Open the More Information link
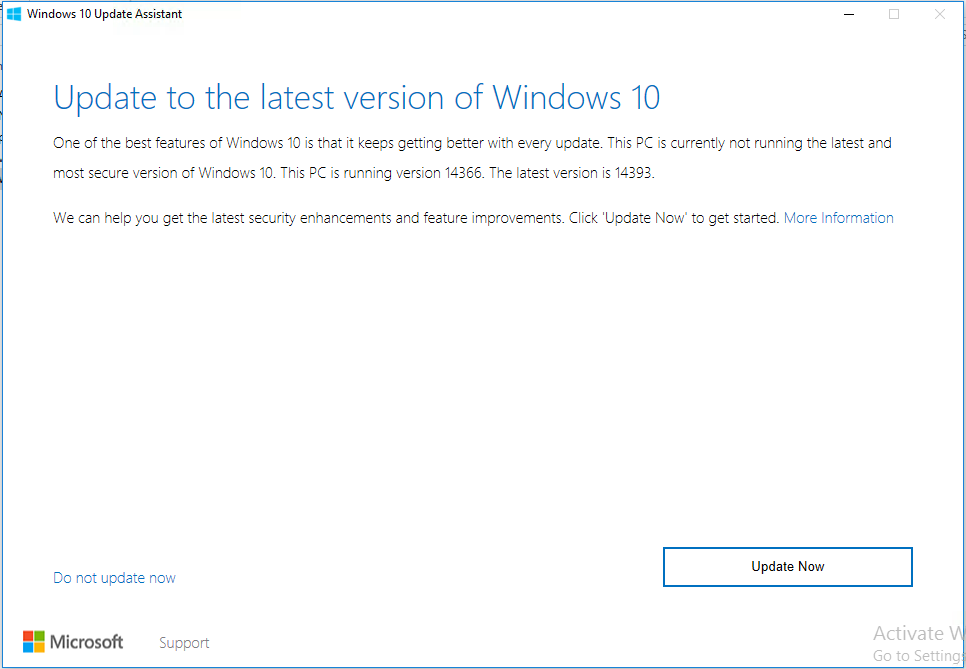Viewport: 966px width, 669px height. [x=838, y=218]
